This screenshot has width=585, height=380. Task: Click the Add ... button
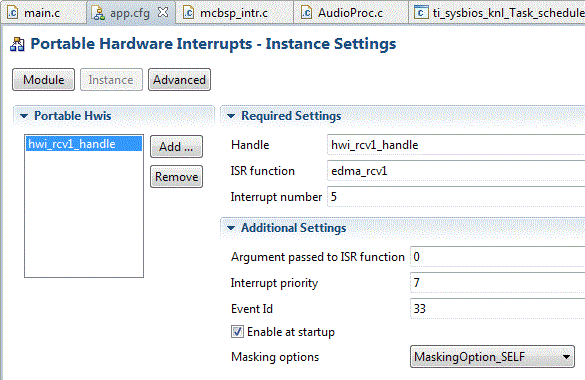click(176, 147)
